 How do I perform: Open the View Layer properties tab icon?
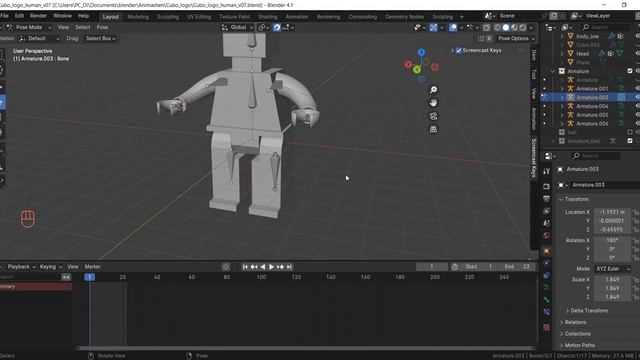tap(547, 211)
